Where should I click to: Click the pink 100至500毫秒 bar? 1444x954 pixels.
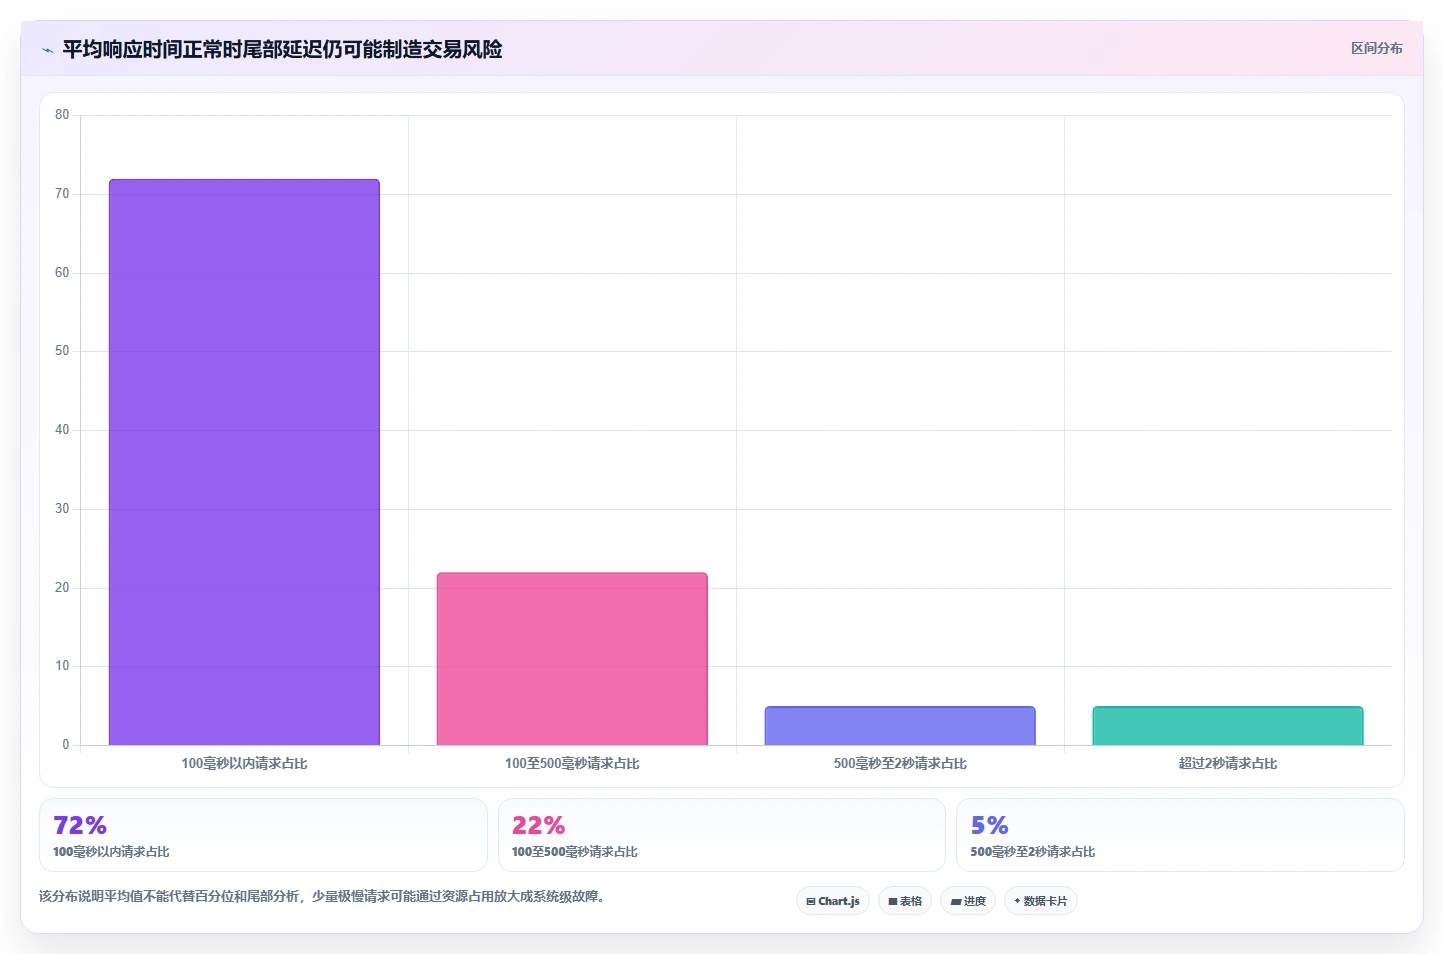(x=572, y=659)
